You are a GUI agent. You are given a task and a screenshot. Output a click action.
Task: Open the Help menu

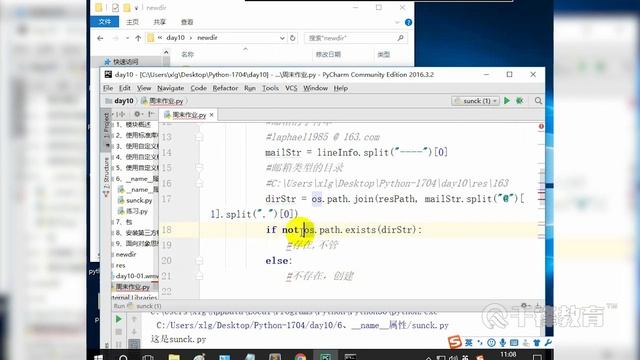(x=341, y=88)
